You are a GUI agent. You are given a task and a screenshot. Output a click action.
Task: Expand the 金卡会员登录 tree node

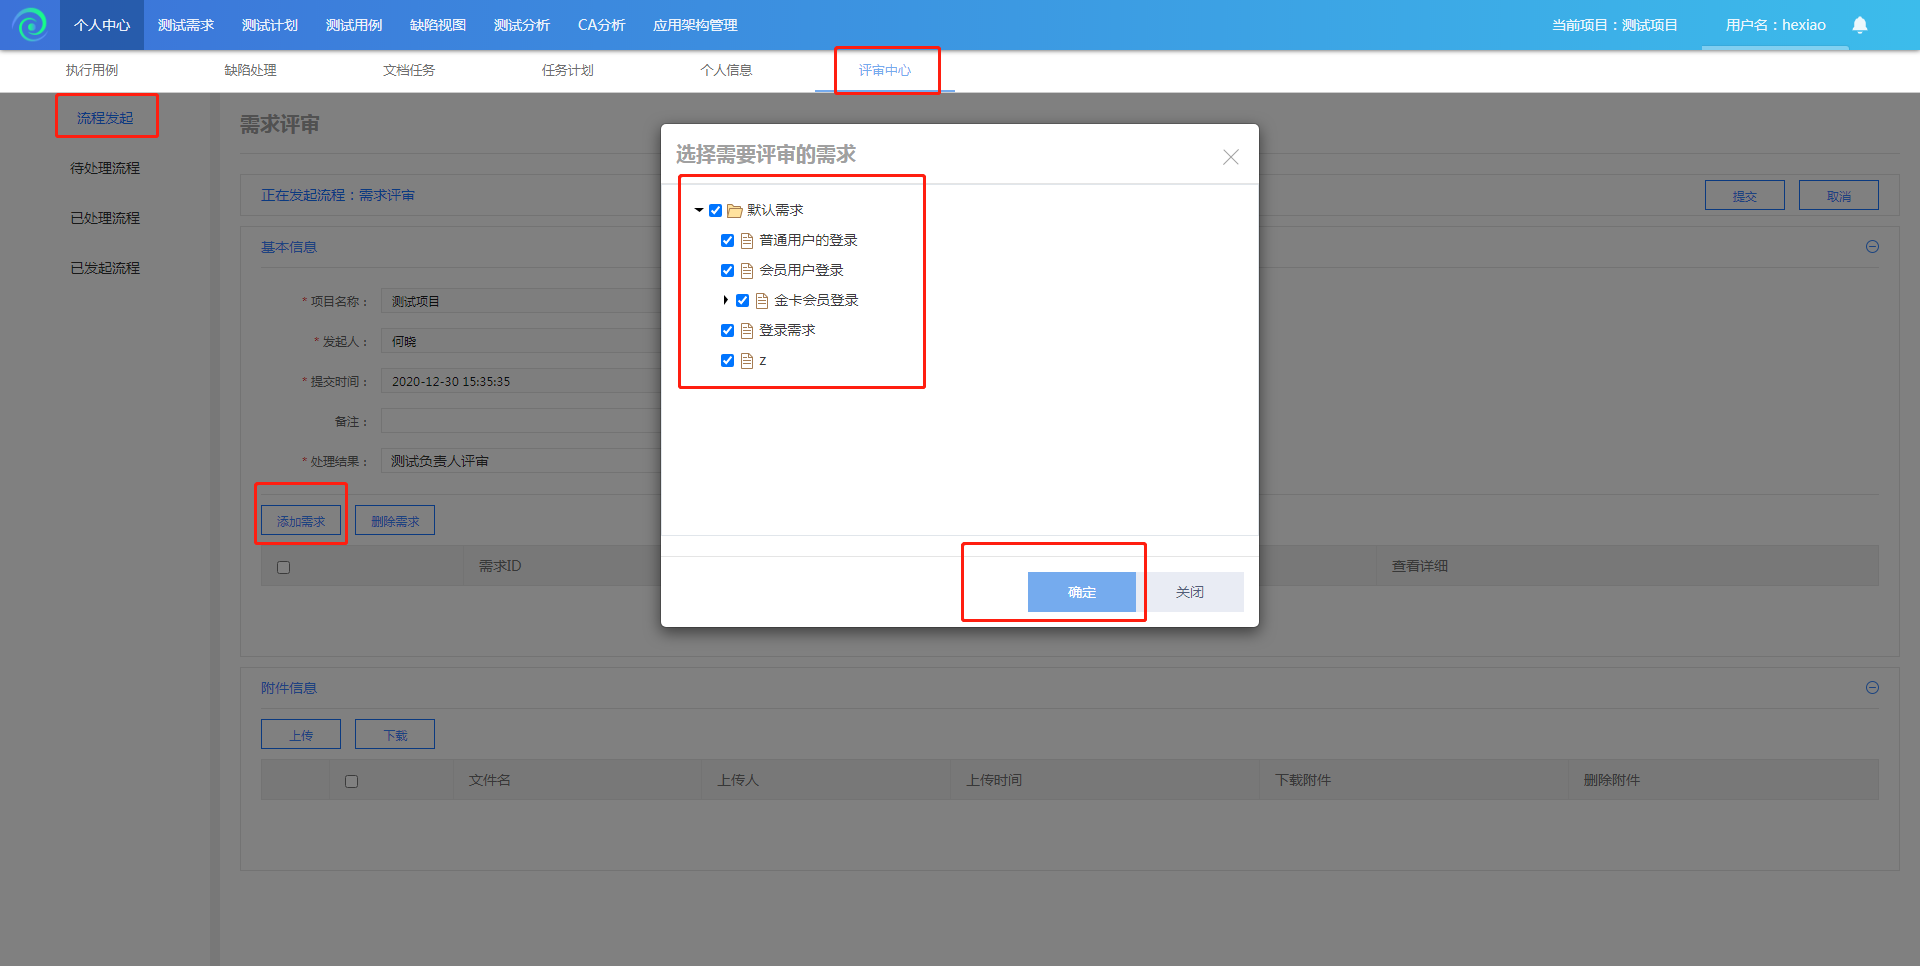click(725, 301)
